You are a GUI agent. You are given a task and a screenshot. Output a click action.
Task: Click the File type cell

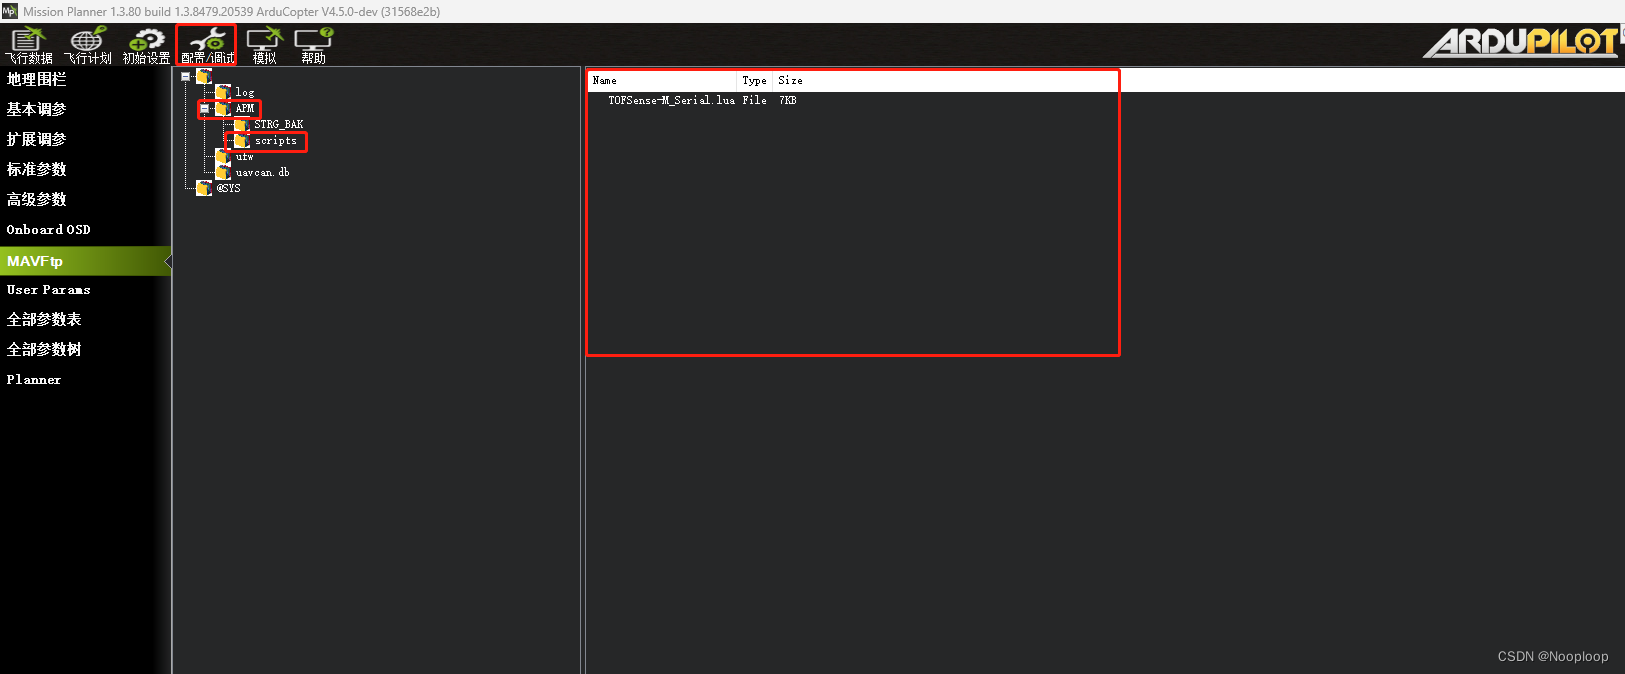[755, 100]
